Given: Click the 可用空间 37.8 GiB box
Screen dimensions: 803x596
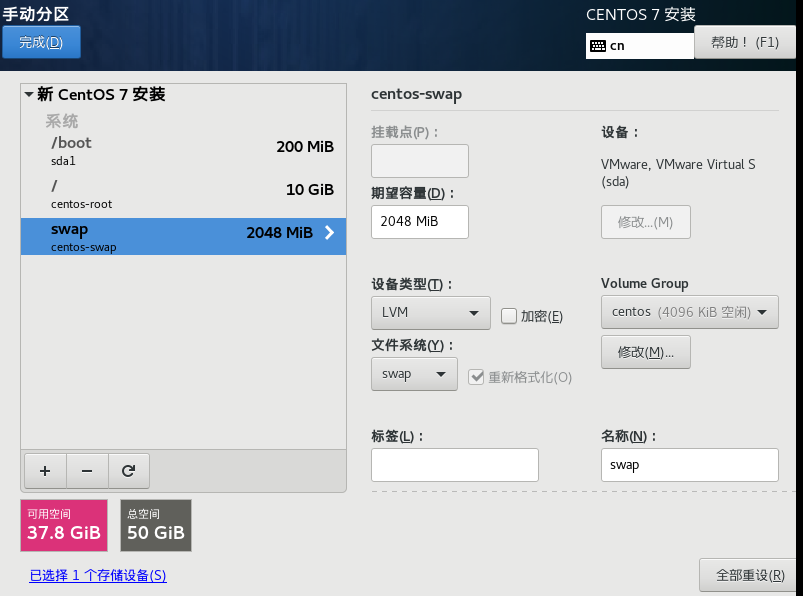Looking at the screenshot, I should 64,525.
